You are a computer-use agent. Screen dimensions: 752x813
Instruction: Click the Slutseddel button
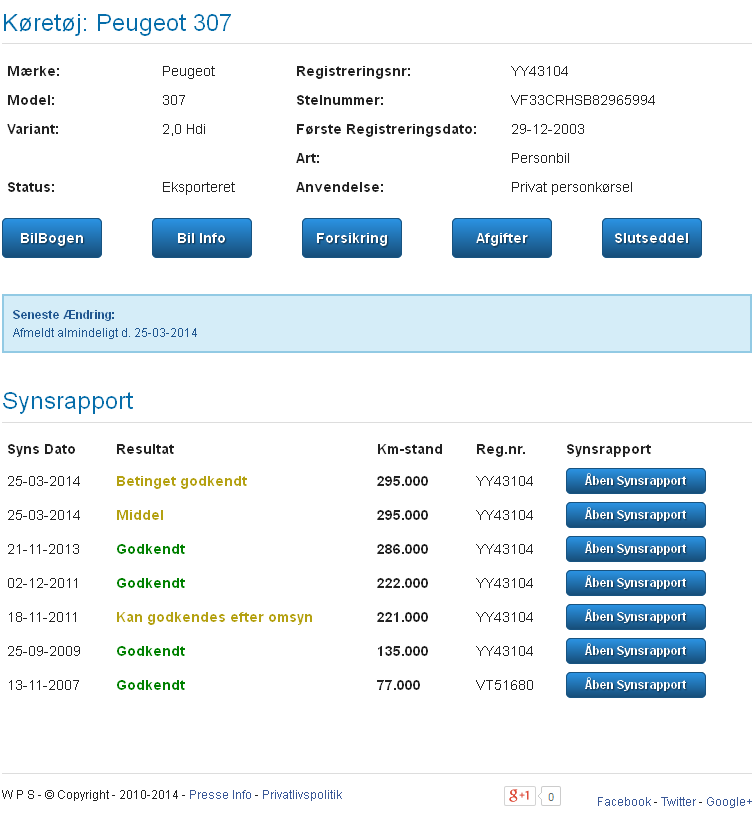[651, 238]
